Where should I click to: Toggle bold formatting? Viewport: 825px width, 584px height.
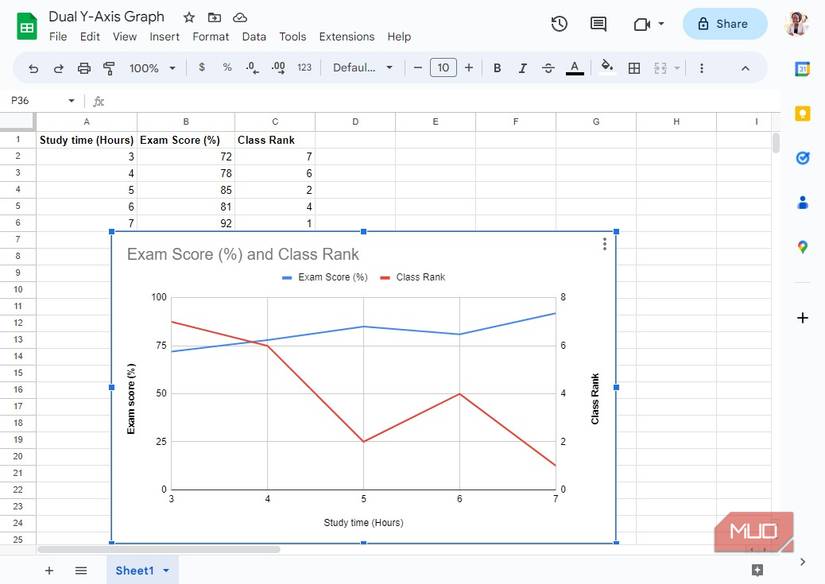pos(497,68)
